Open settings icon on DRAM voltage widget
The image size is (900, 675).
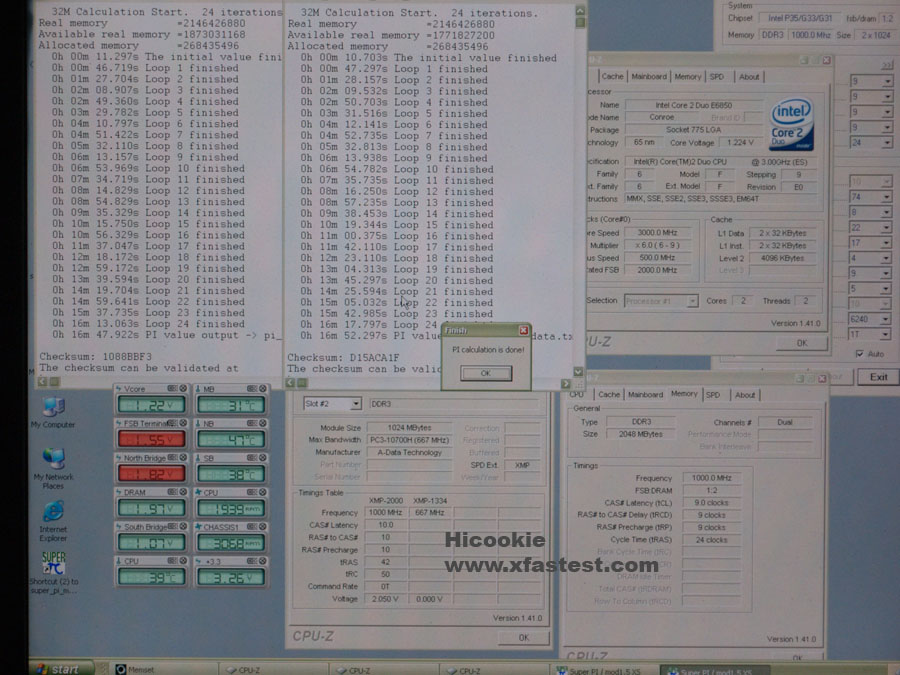pos(173,492)
